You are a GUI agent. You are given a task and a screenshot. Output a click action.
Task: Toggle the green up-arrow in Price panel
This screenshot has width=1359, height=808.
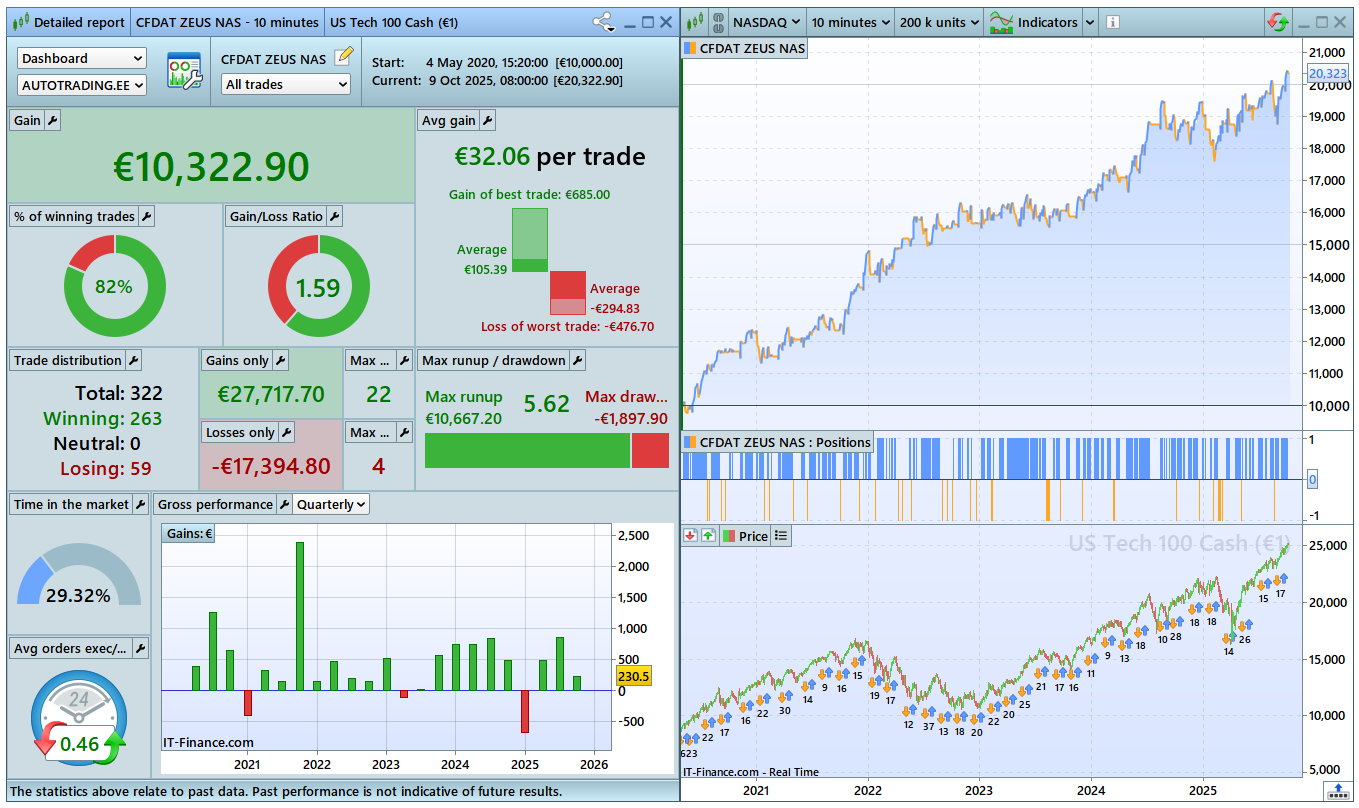click(x=708, y=536)
